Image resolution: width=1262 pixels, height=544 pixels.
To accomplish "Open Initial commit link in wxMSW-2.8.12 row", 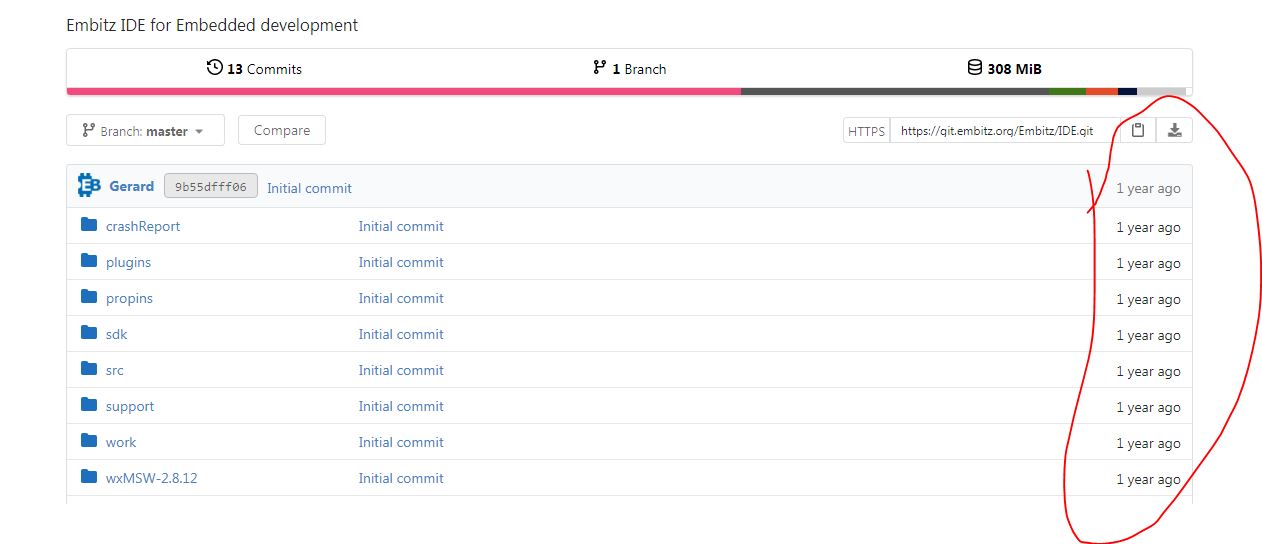I will [401, 478].
